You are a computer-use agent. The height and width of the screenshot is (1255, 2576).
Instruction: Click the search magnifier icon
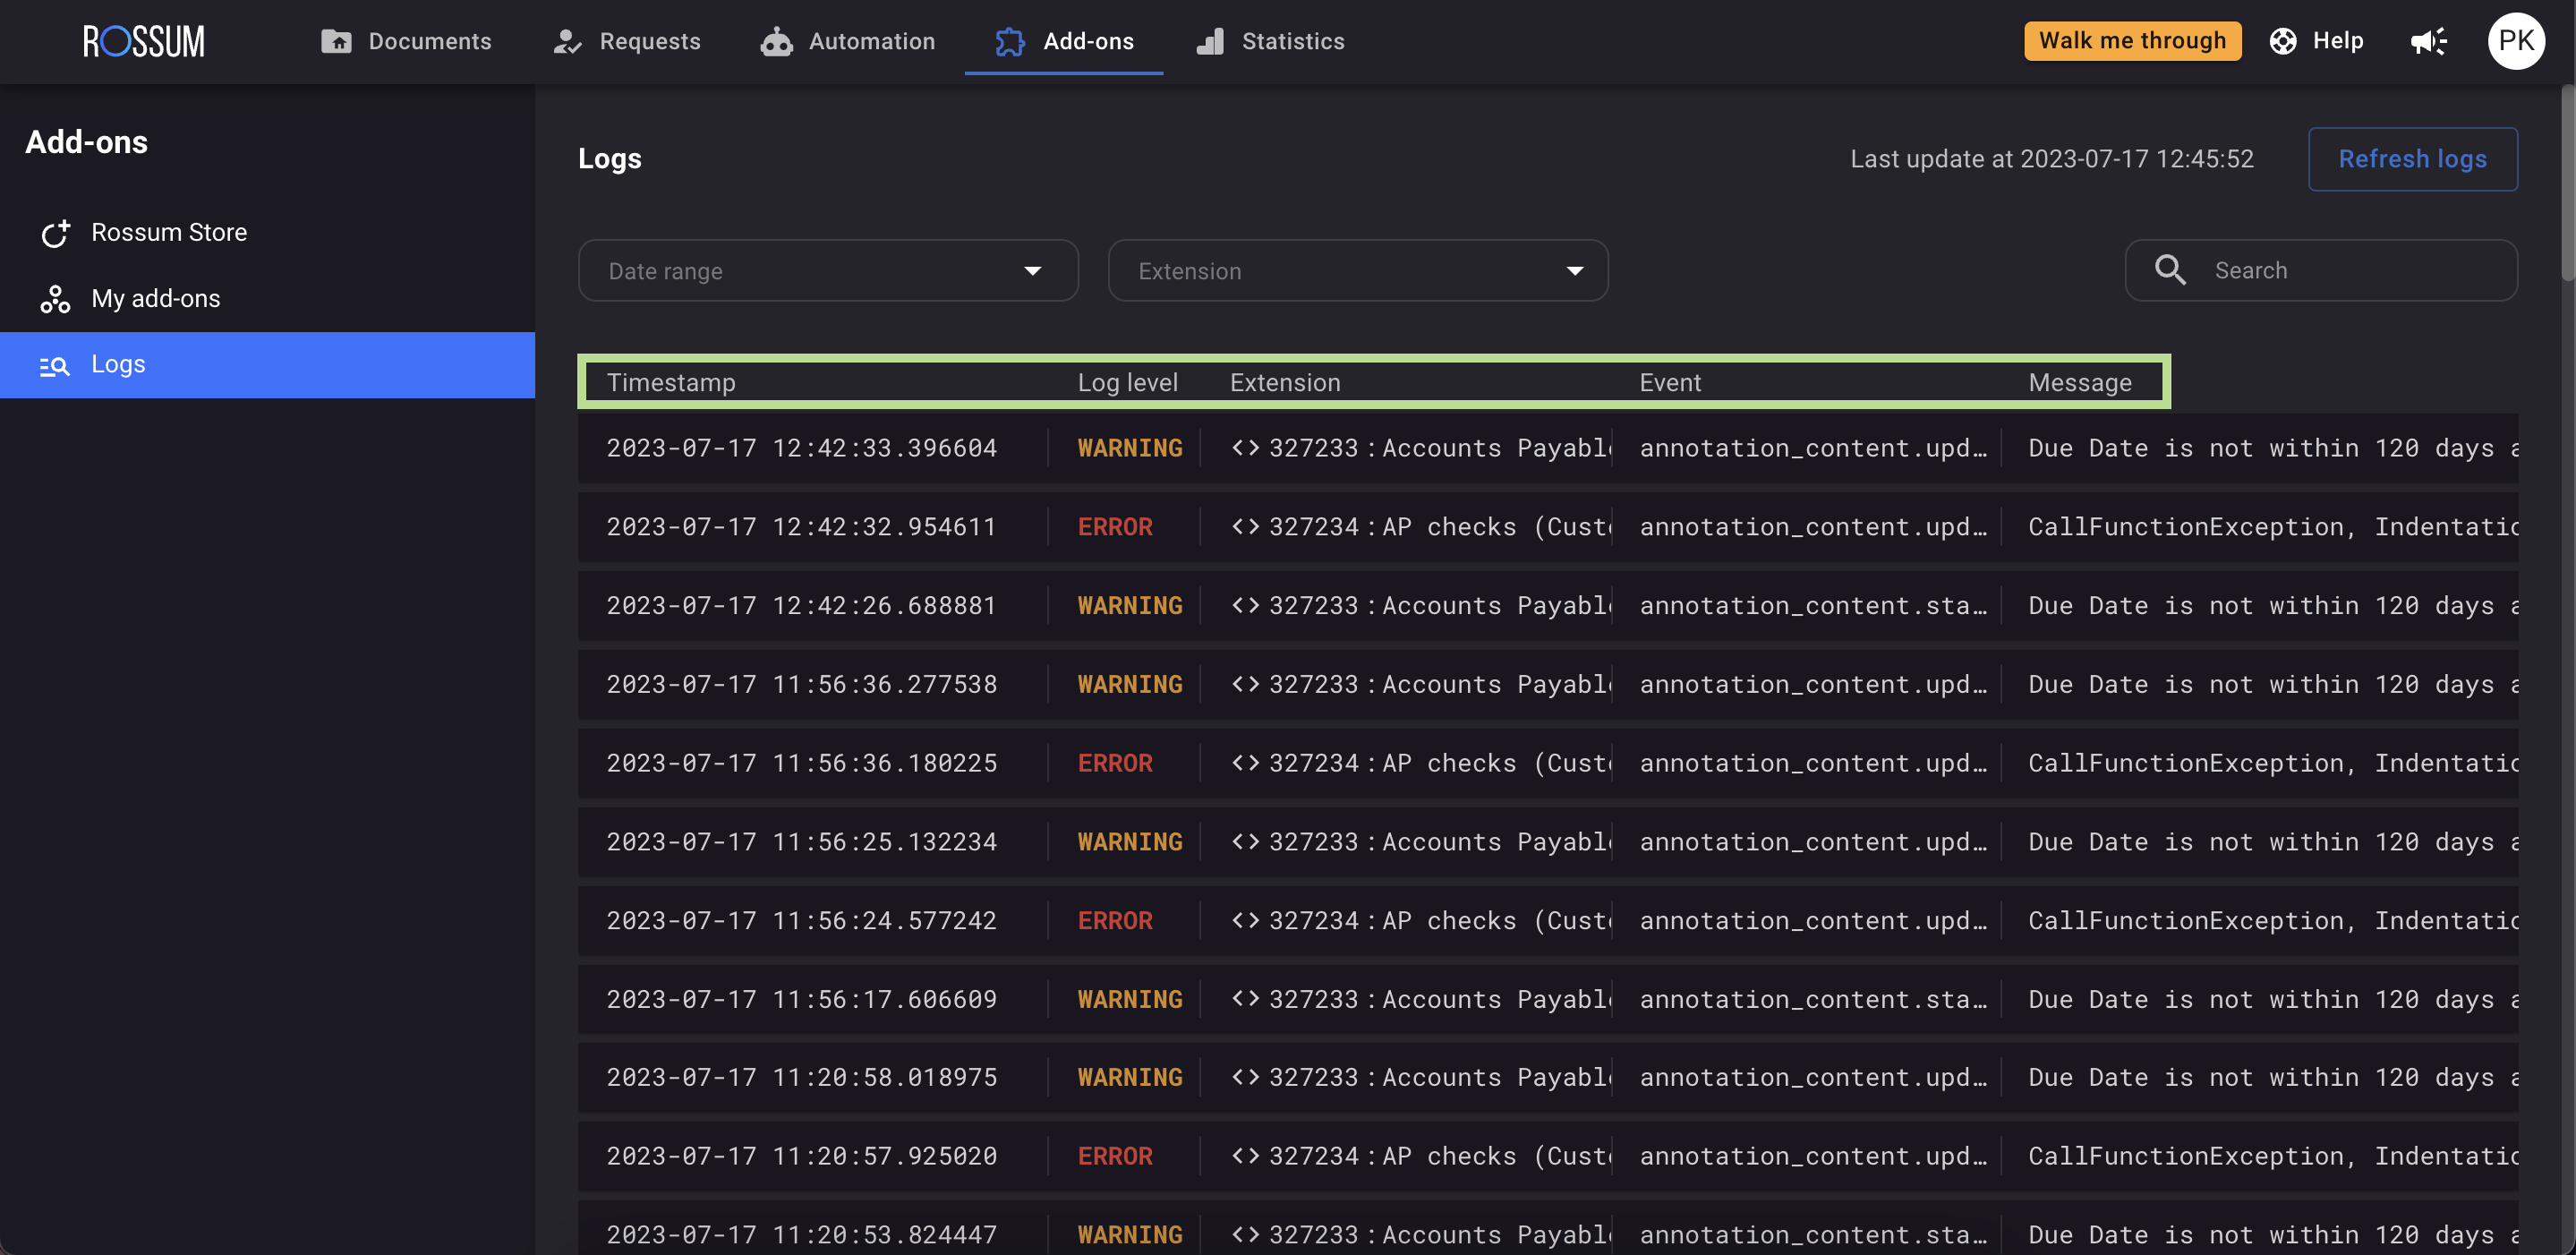point(2169,270)
